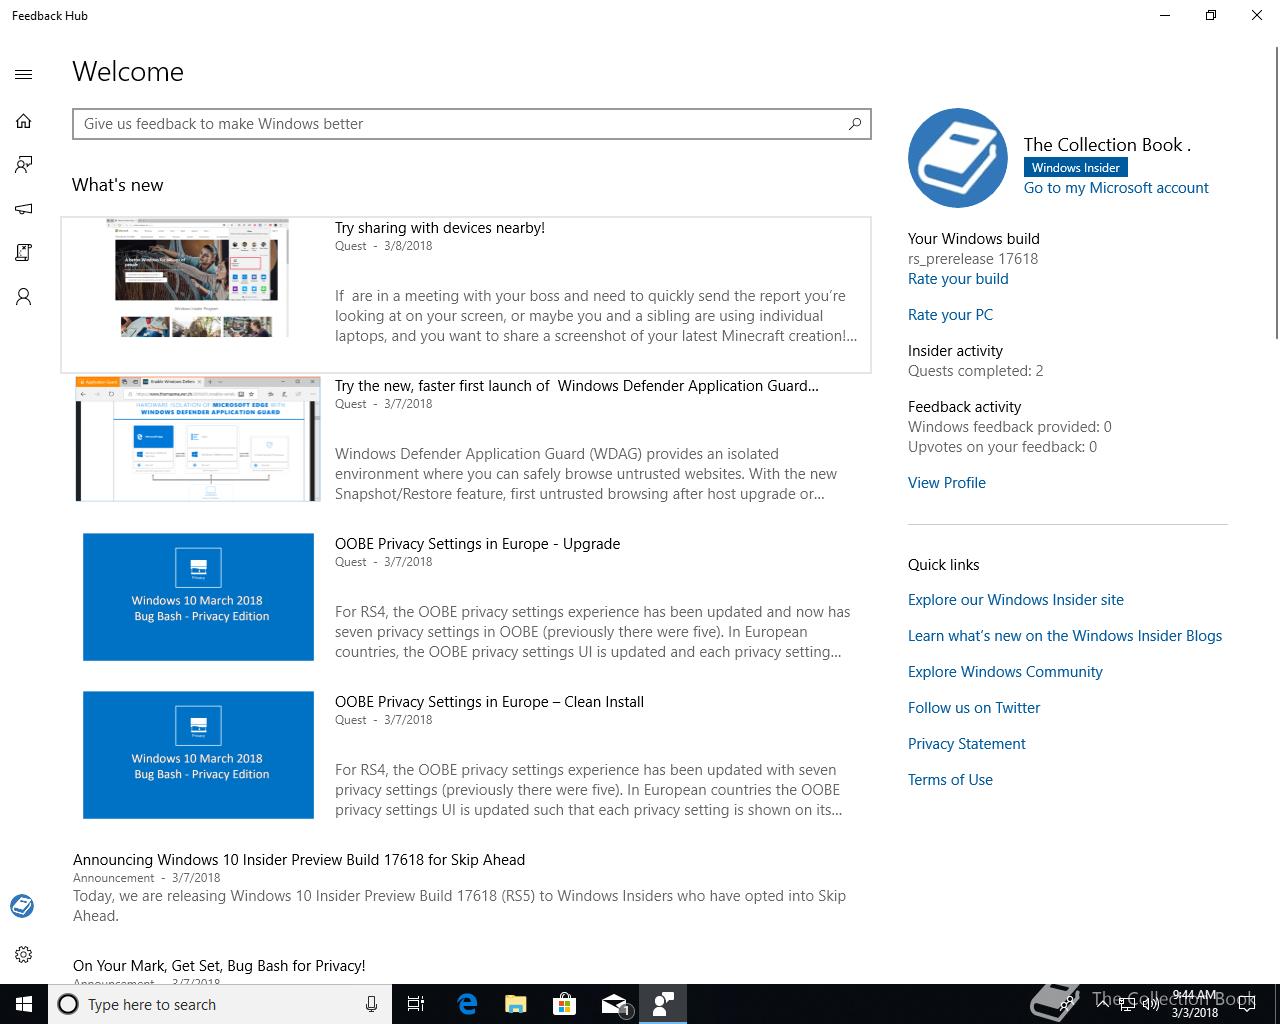1280x1024 pixels.
Task: Open Quests icon in sidebar
Action: click(24, 253)
